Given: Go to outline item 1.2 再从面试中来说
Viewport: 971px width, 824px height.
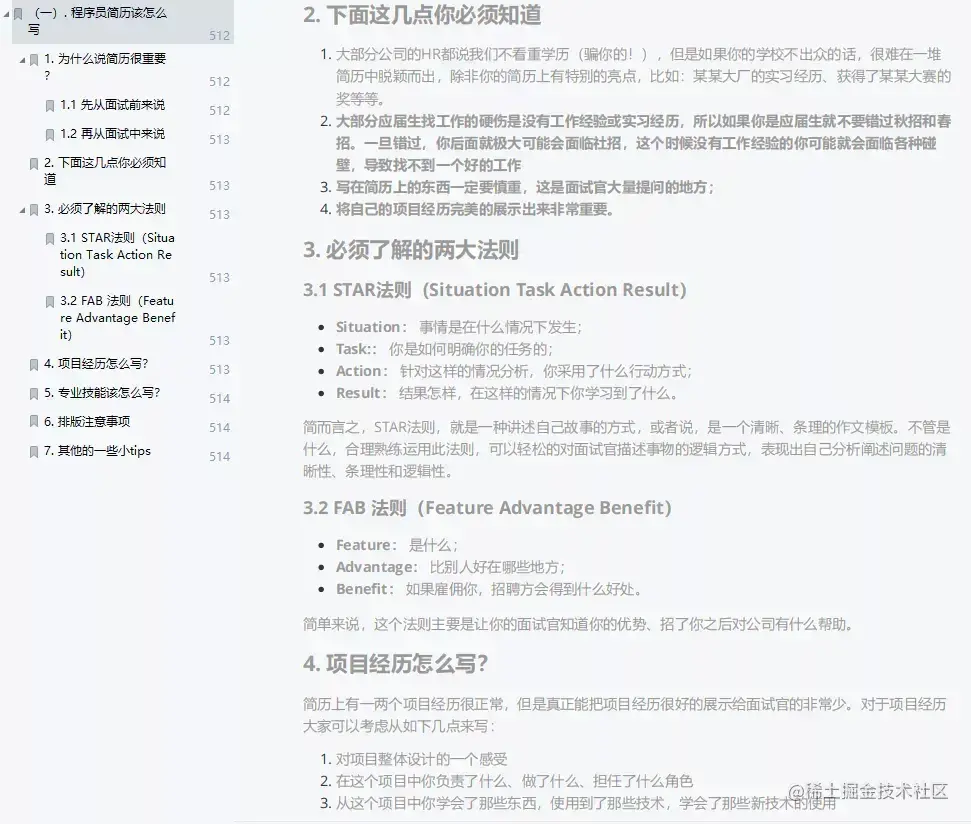Looking at the screenshot, I should point(112,134).
